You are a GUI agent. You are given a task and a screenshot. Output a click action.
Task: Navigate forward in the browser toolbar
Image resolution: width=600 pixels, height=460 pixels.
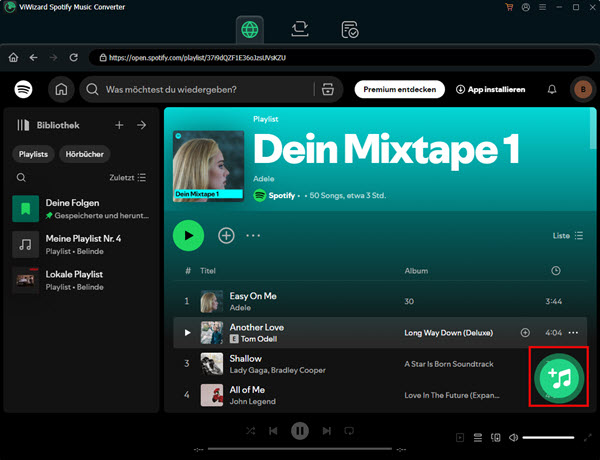[x=54, y=57]
